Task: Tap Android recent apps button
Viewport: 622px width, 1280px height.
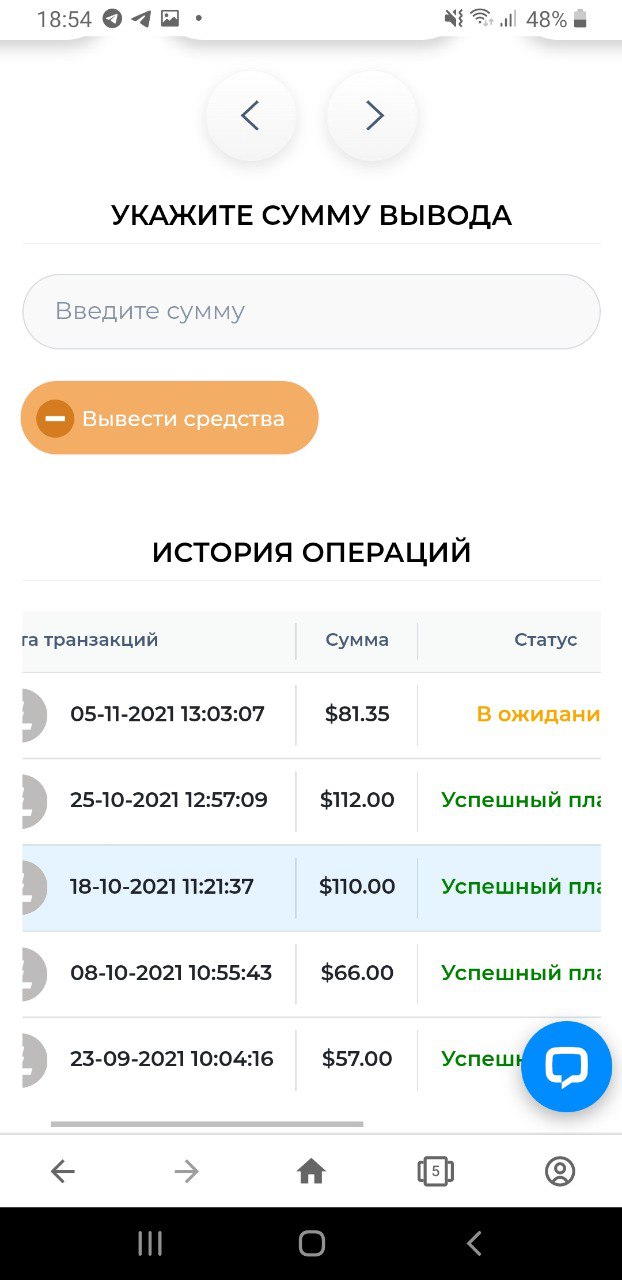Action: click(150, 1243)
